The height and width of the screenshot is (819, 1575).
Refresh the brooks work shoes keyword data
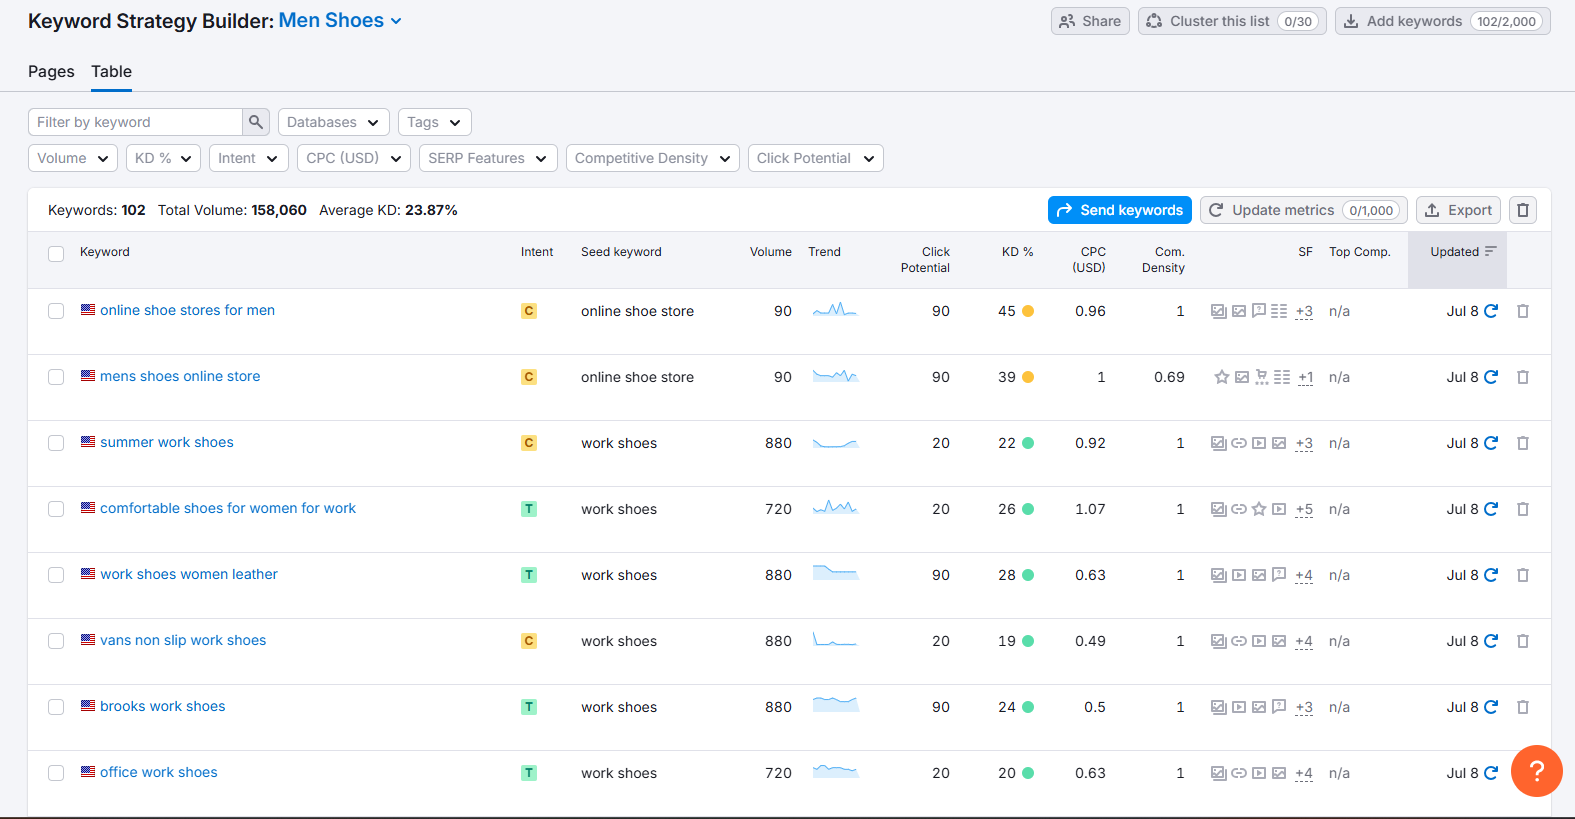click(1491, 707)
